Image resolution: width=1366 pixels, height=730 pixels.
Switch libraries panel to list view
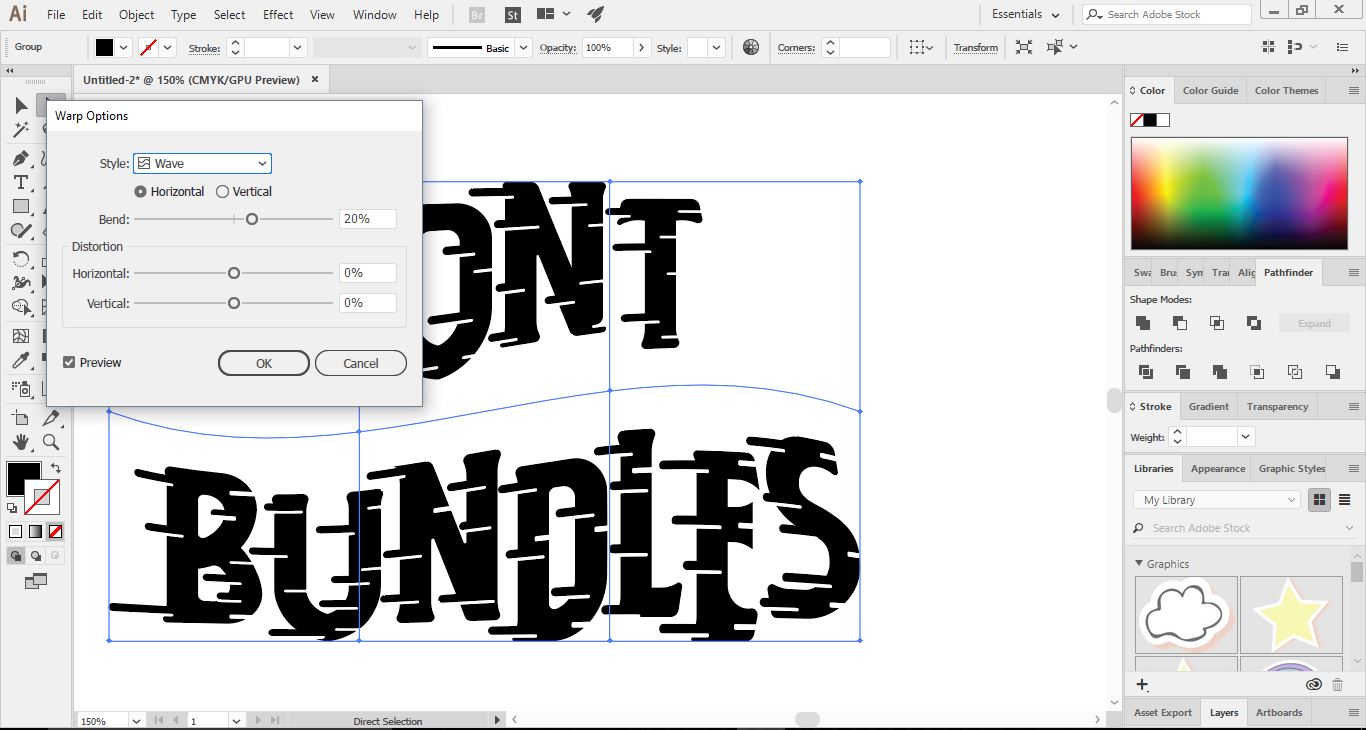click(1343, 500)
